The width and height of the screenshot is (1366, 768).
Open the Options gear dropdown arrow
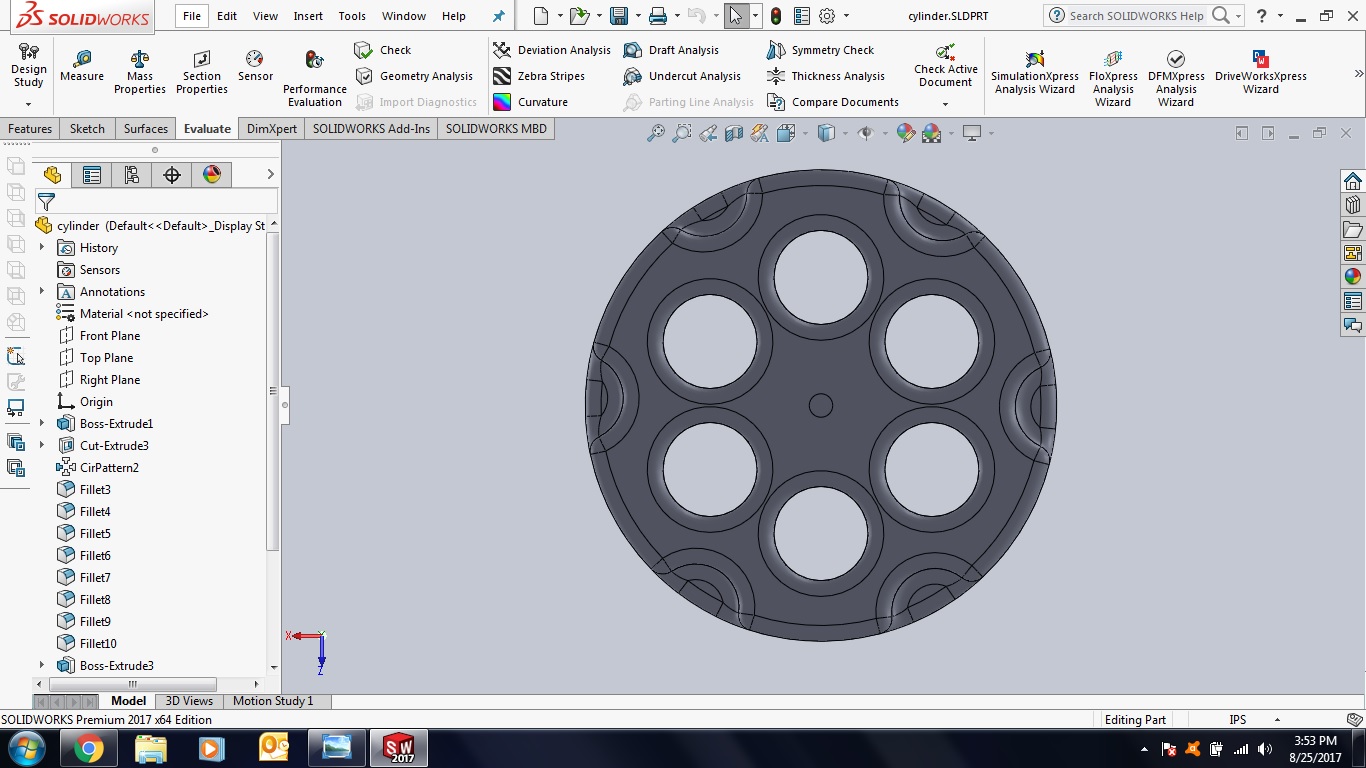(x=846, y=16)
